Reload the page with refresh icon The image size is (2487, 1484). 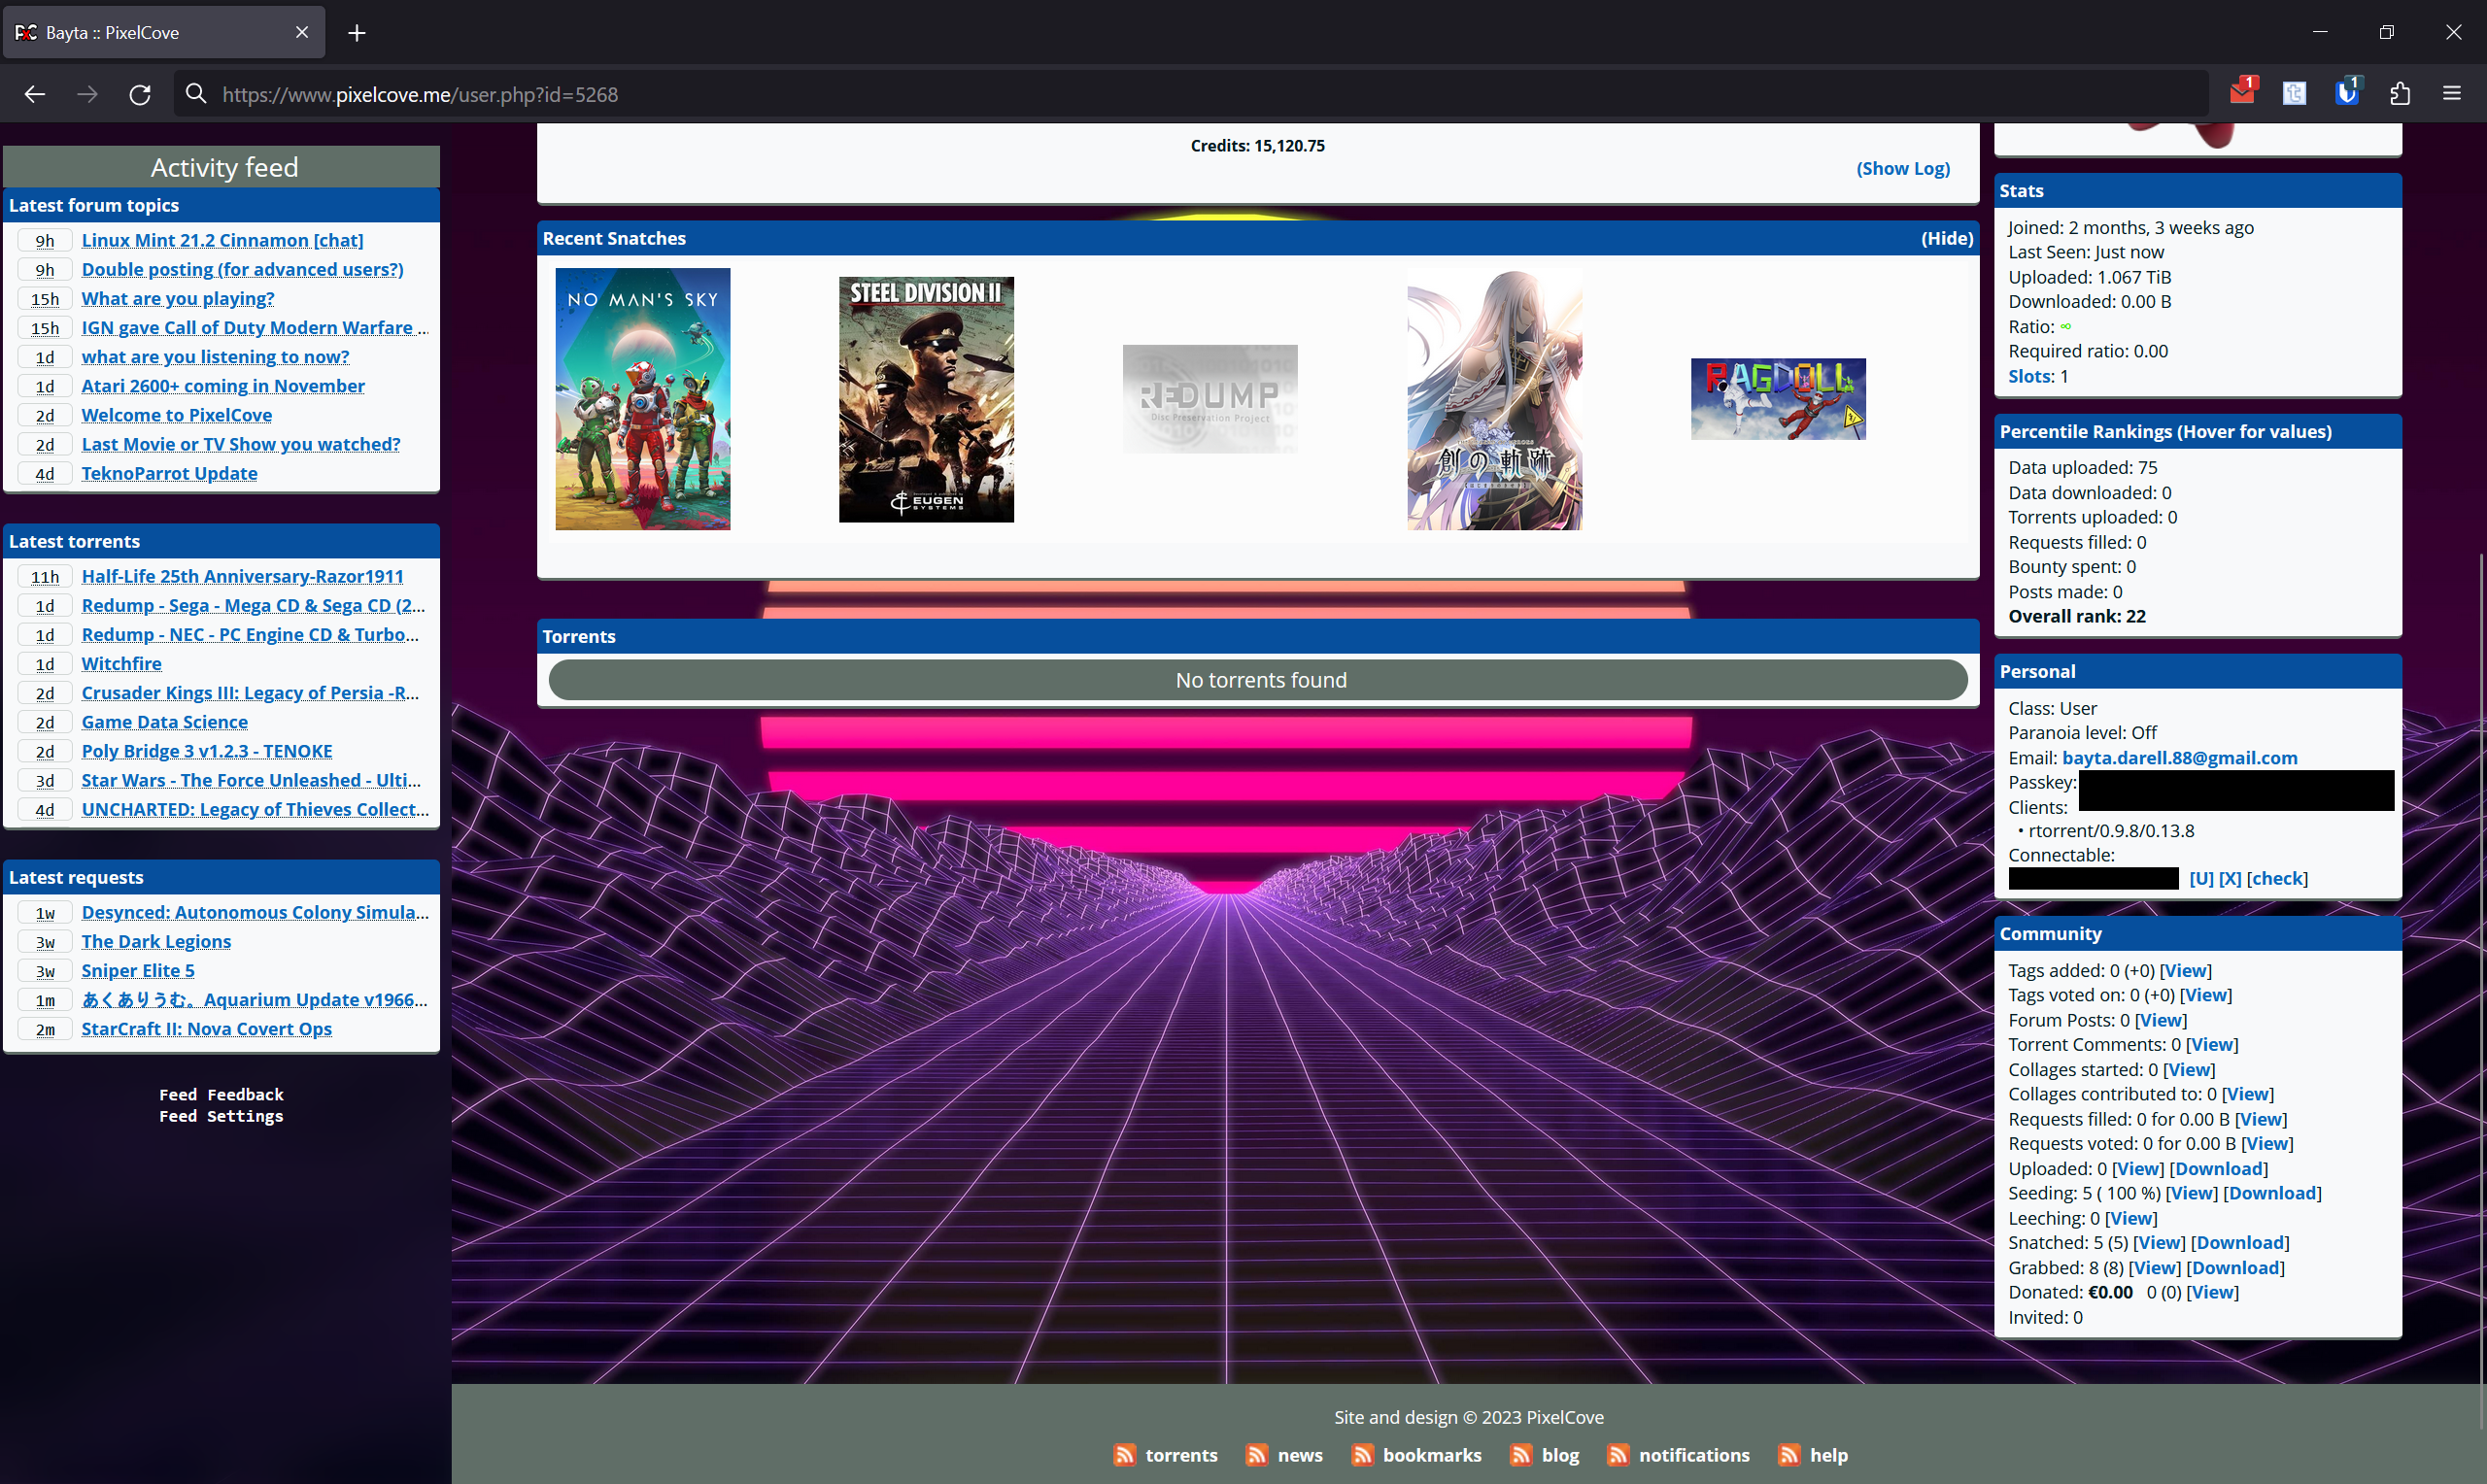pyautogui.click(x=140, y=94)
